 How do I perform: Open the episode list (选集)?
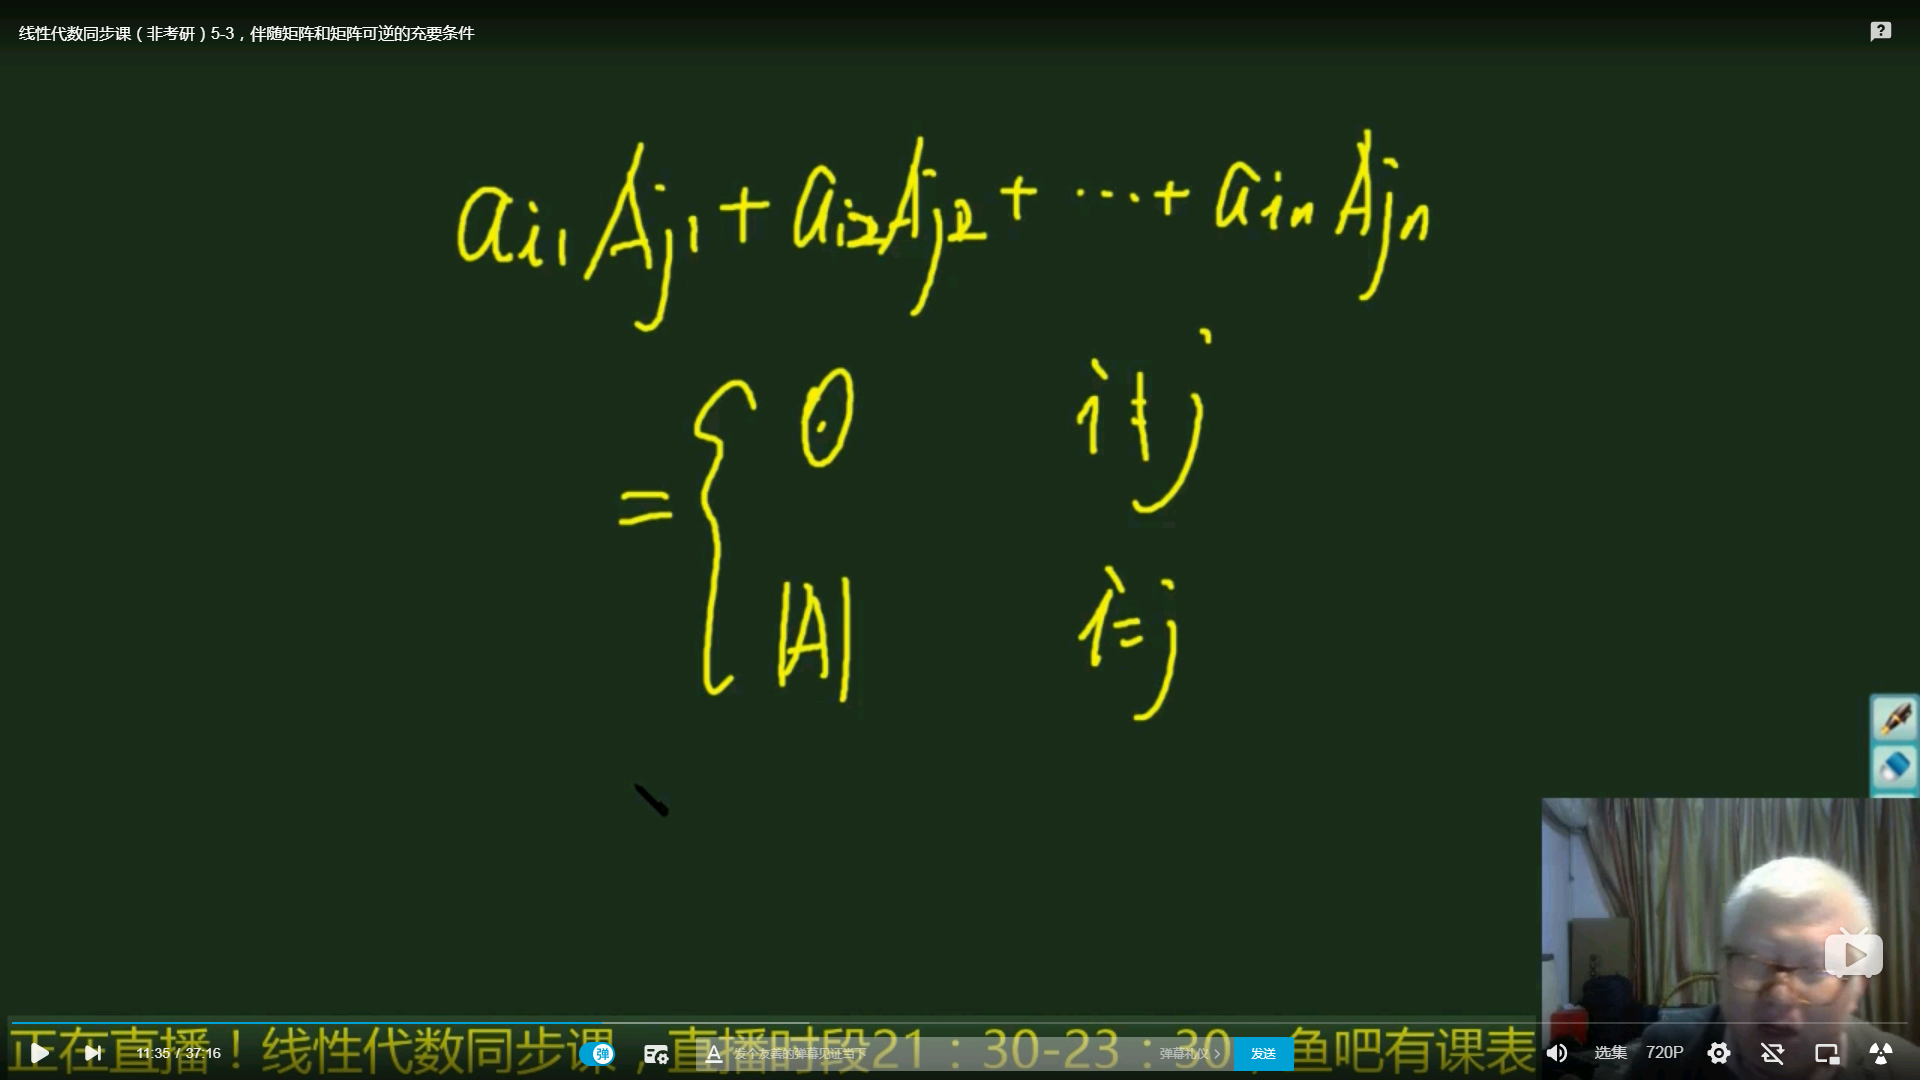[1610, 1053]
